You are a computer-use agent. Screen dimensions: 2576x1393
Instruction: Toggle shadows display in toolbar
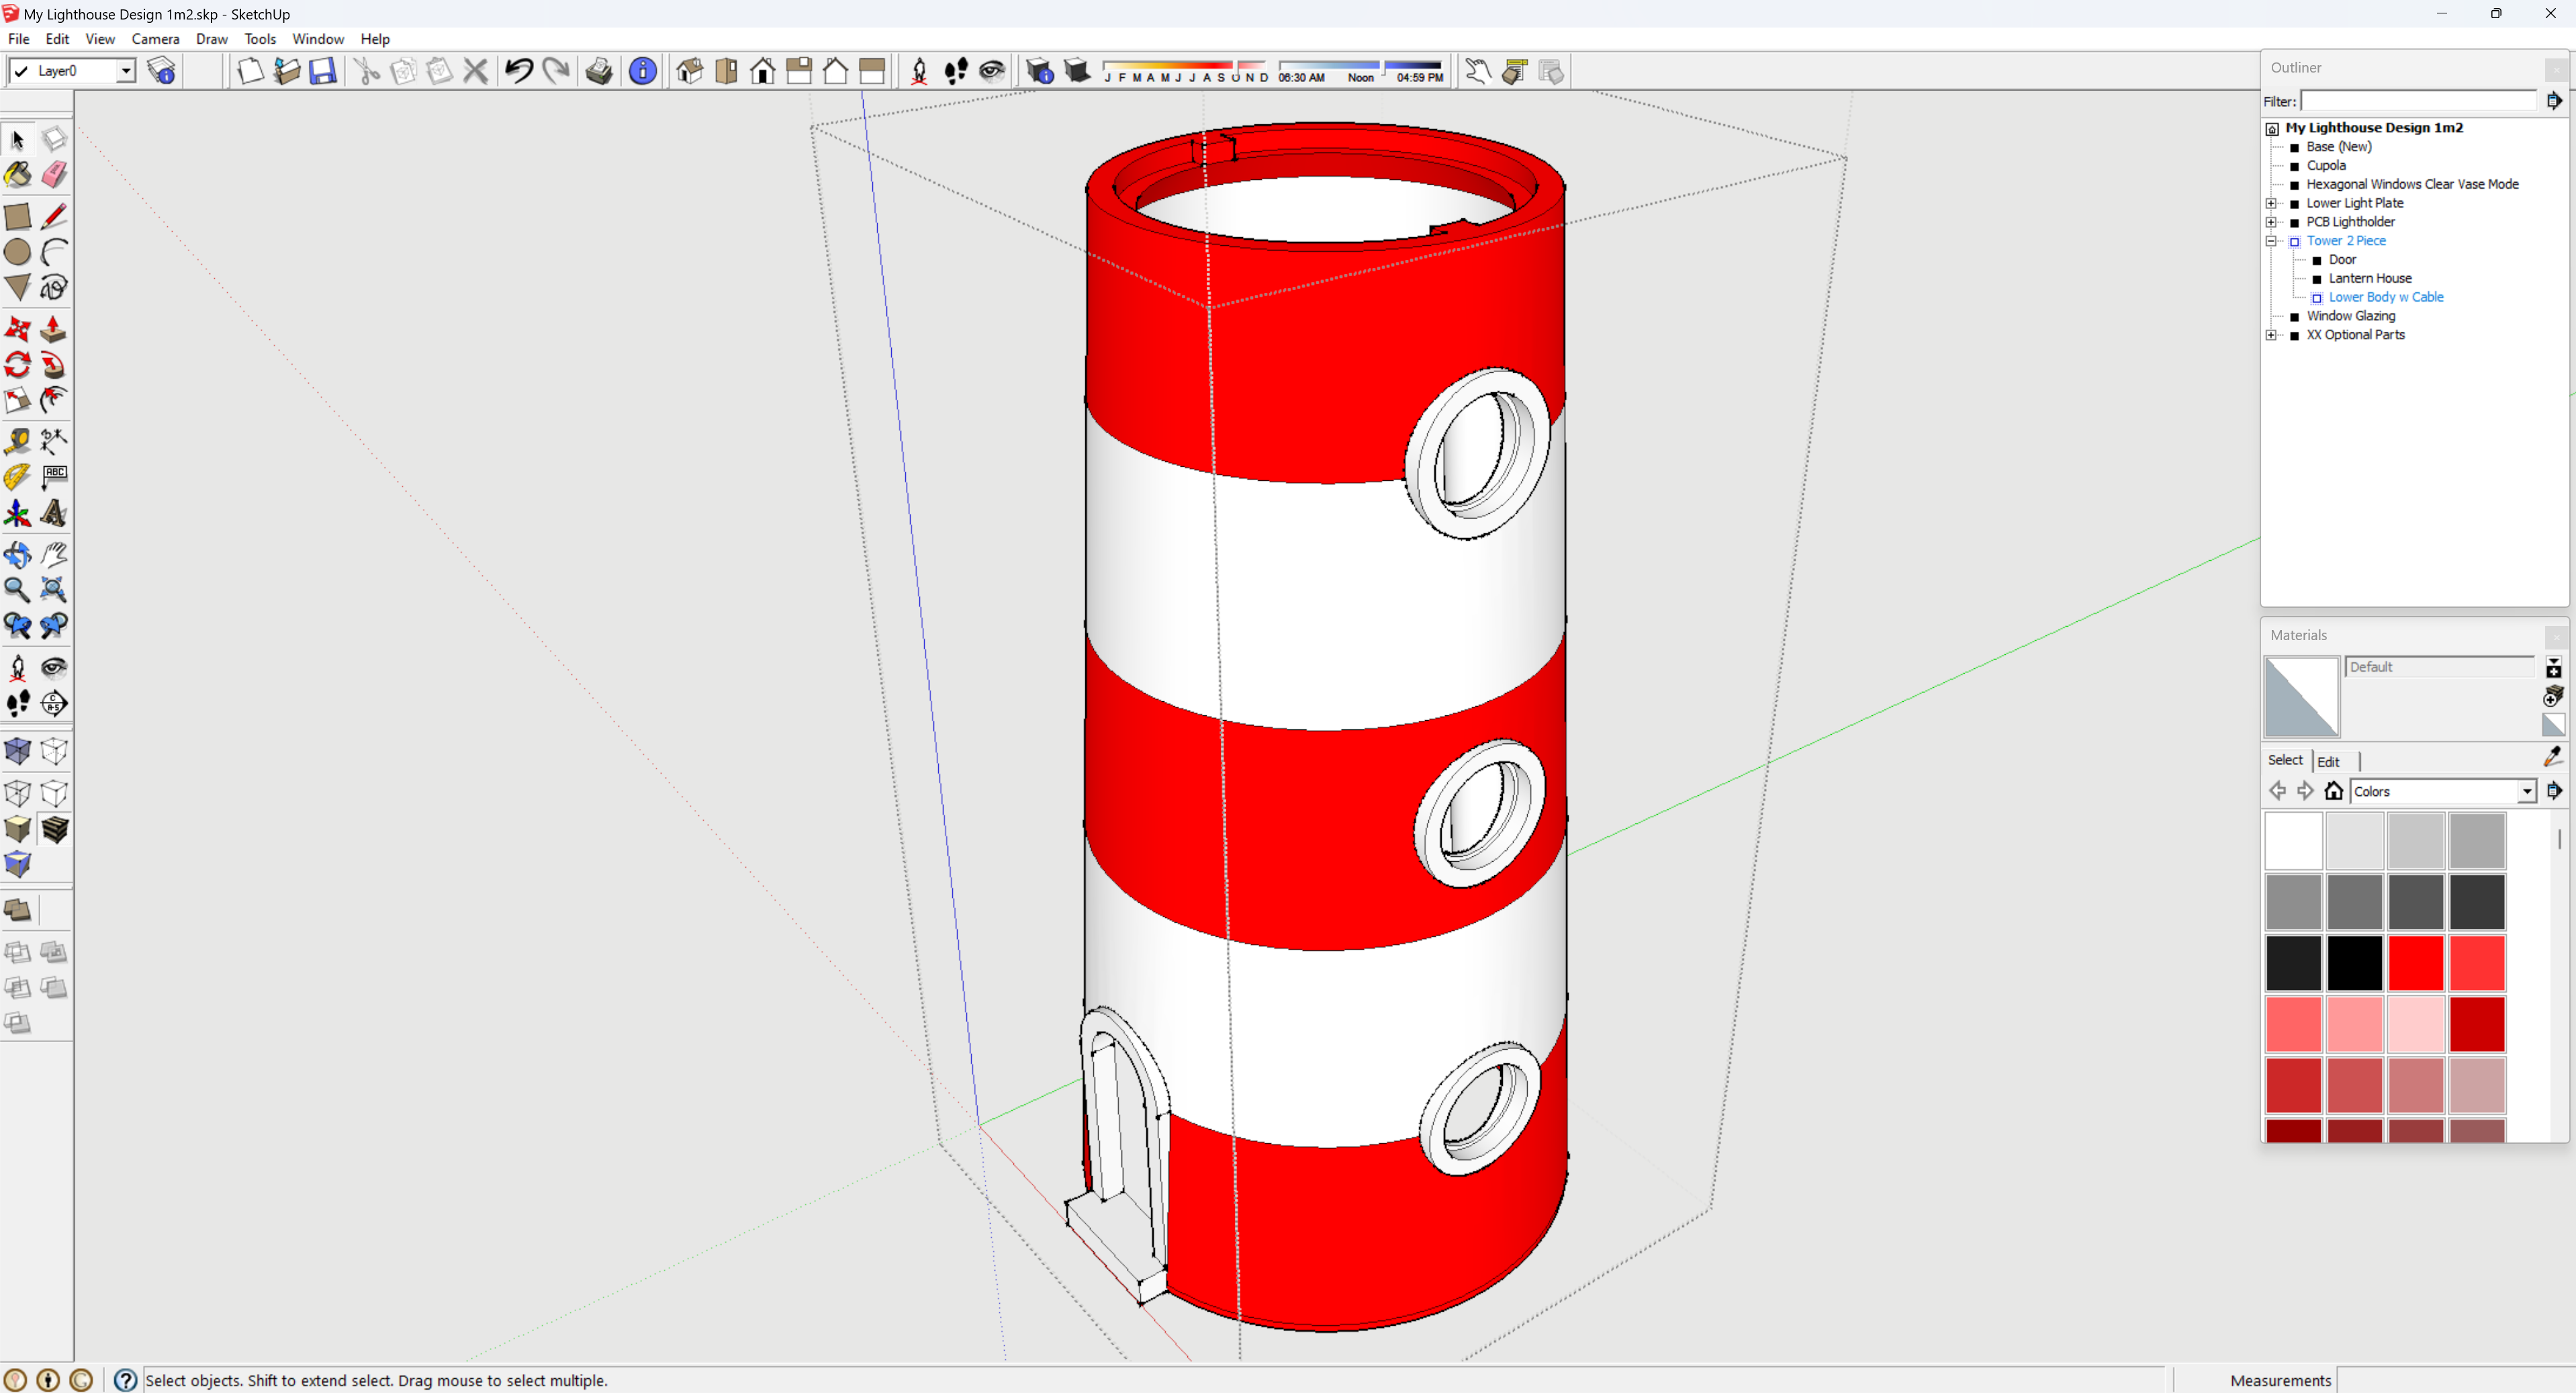tap(1077, 71)
